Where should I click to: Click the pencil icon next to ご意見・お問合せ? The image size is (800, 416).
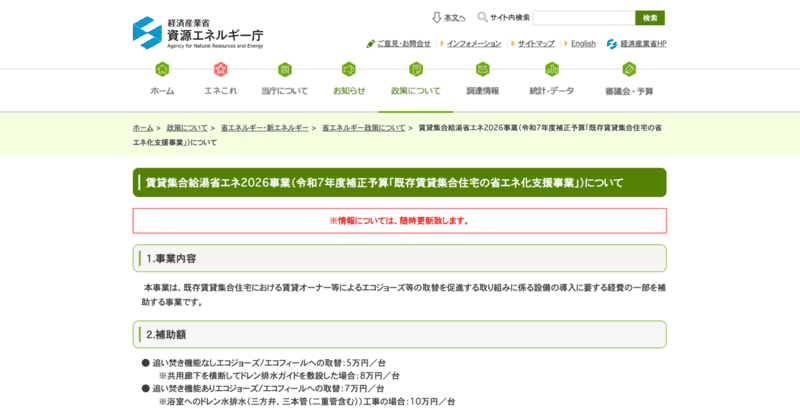[x=371, y=44]
